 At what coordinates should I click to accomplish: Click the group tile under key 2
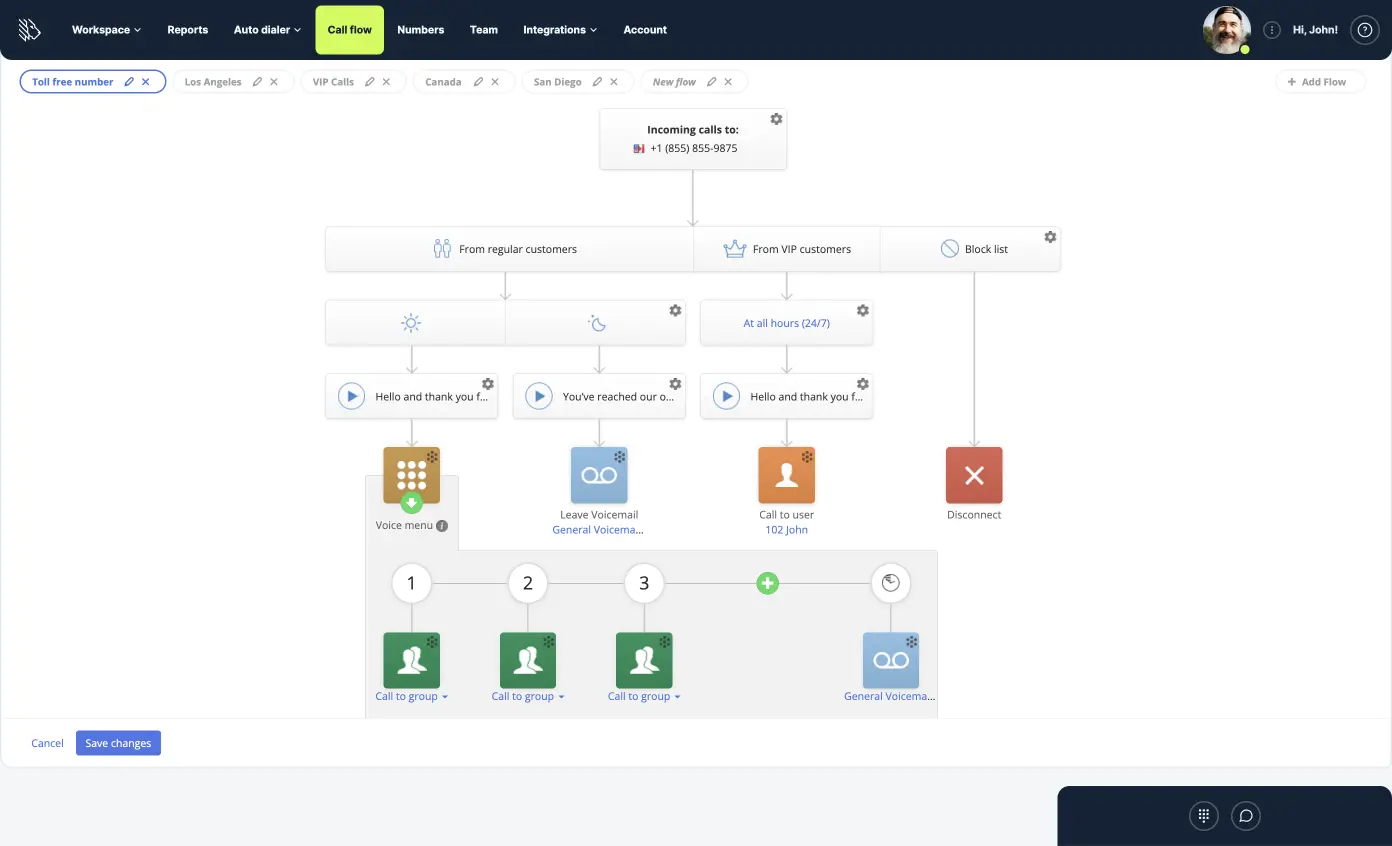[528, 660]
